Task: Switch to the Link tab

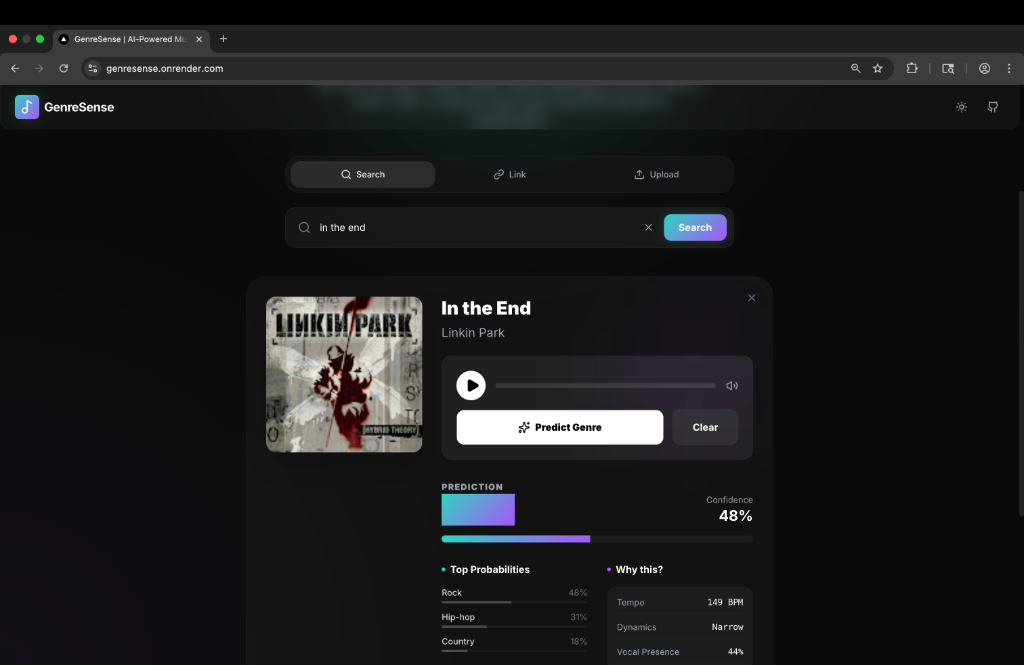Action: [x=509, y=175]
